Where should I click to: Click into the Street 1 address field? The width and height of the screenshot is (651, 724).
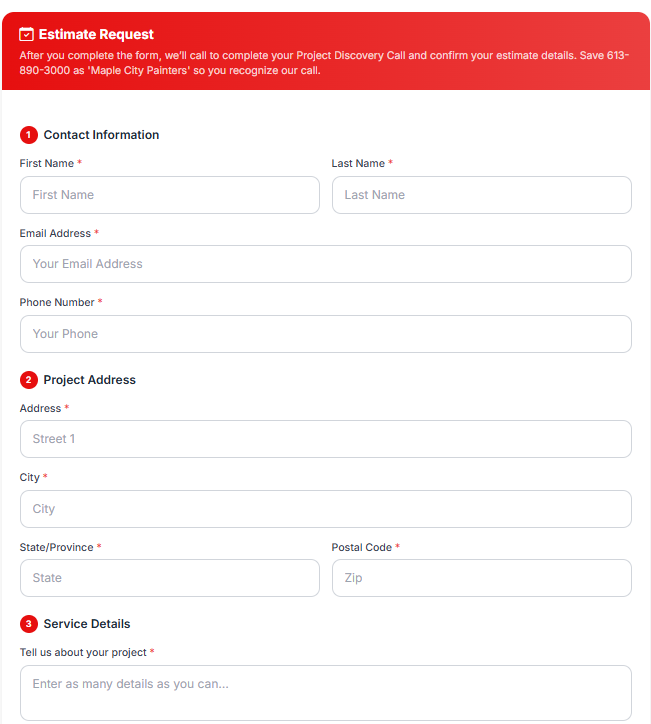326,439
